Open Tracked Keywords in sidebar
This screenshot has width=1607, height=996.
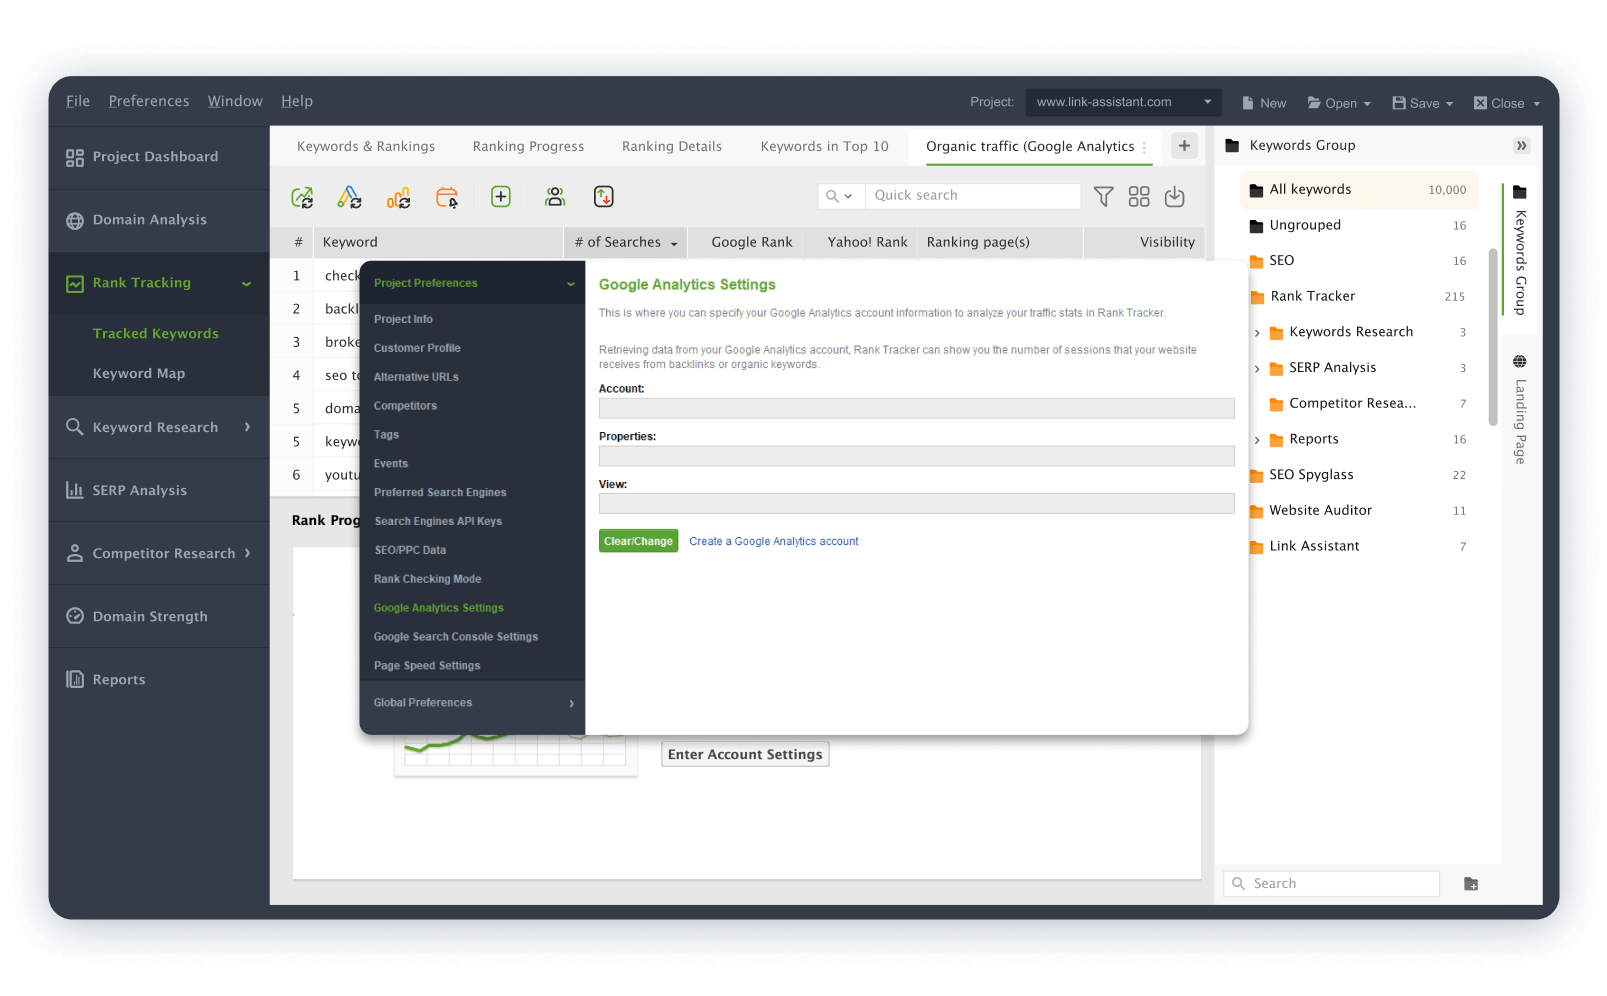(x=156, y=334)
